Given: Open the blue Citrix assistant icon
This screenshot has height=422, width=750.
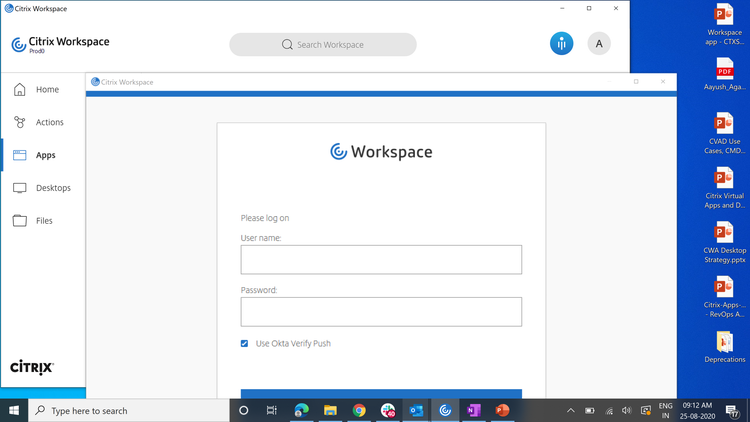Looking at the screenshot, I should (562, 44).
